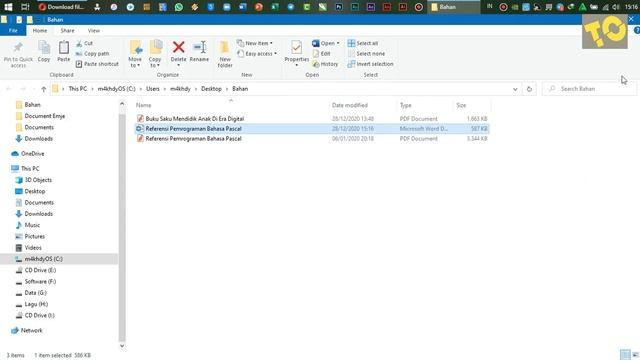Click the Rename ribbon button

tap(199, 52)
